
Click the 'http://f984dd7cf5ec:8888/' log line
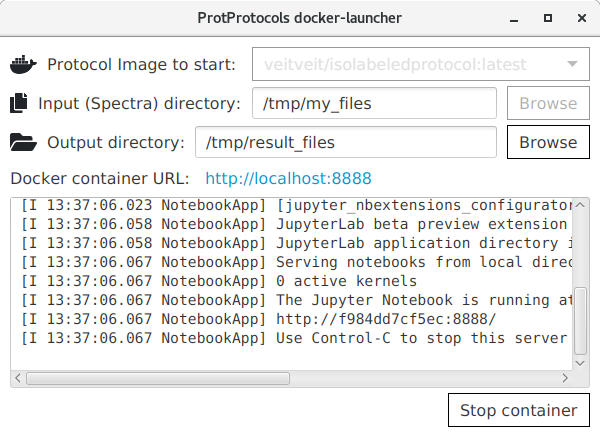(258, 319)
